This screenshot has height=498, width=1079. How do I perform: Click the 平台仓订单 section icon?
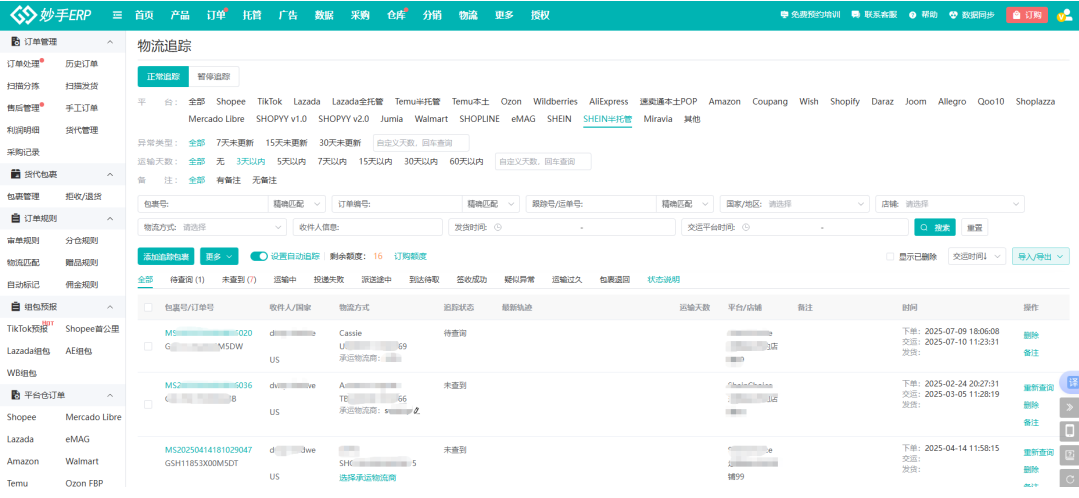[x=16, y=395]
